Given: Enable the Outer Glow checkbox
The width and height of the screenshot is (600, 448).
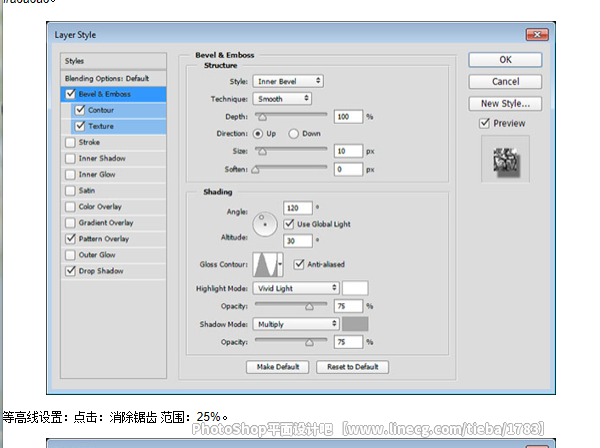Looking at the screenshot, I should click(x=70, y=255).
